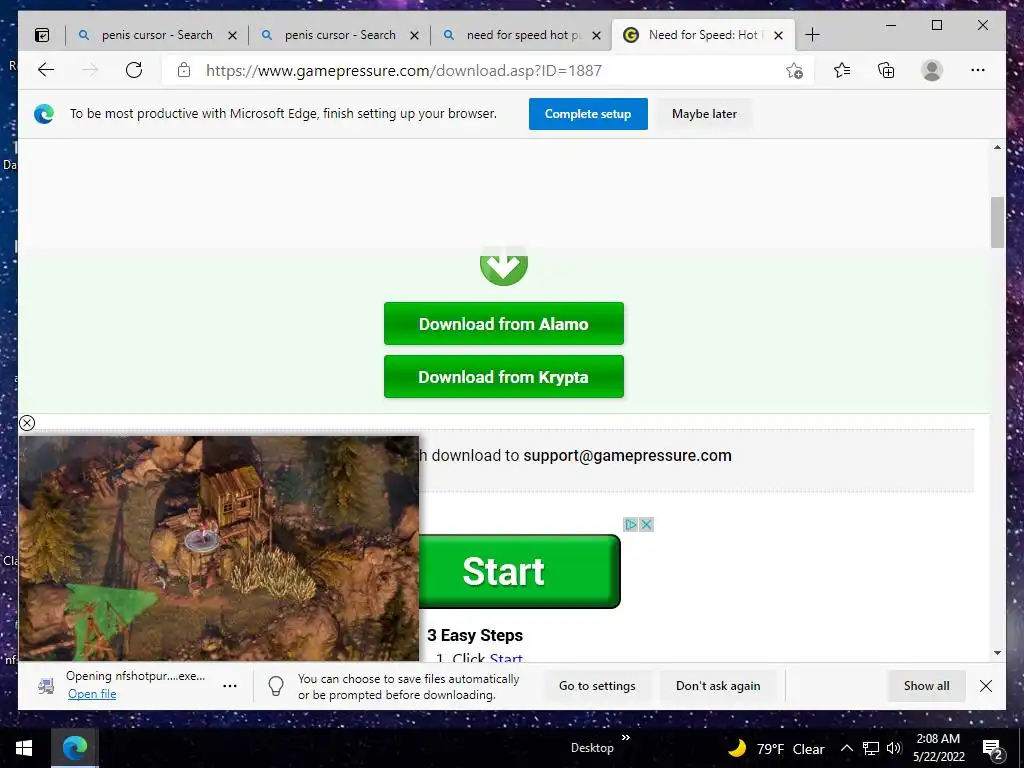
Task: Click the Desktop toolbar label
Action: [x=592, y=748]
